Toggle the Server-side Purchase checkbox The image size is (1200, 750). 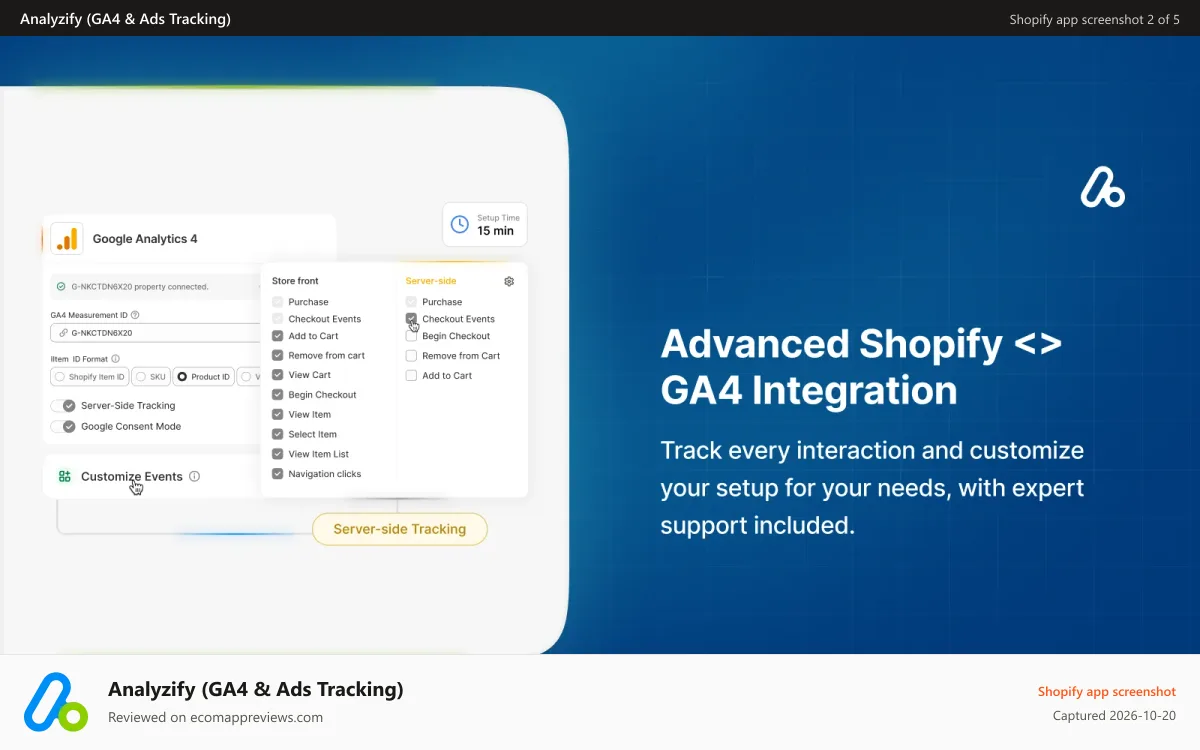pos(411,301)
